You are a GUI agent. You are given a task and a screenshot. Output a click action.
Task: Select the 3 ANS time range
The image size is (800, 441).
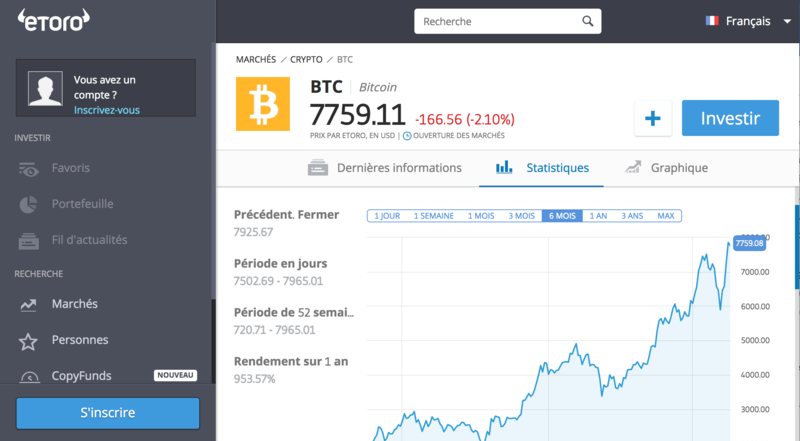[632, 216]
